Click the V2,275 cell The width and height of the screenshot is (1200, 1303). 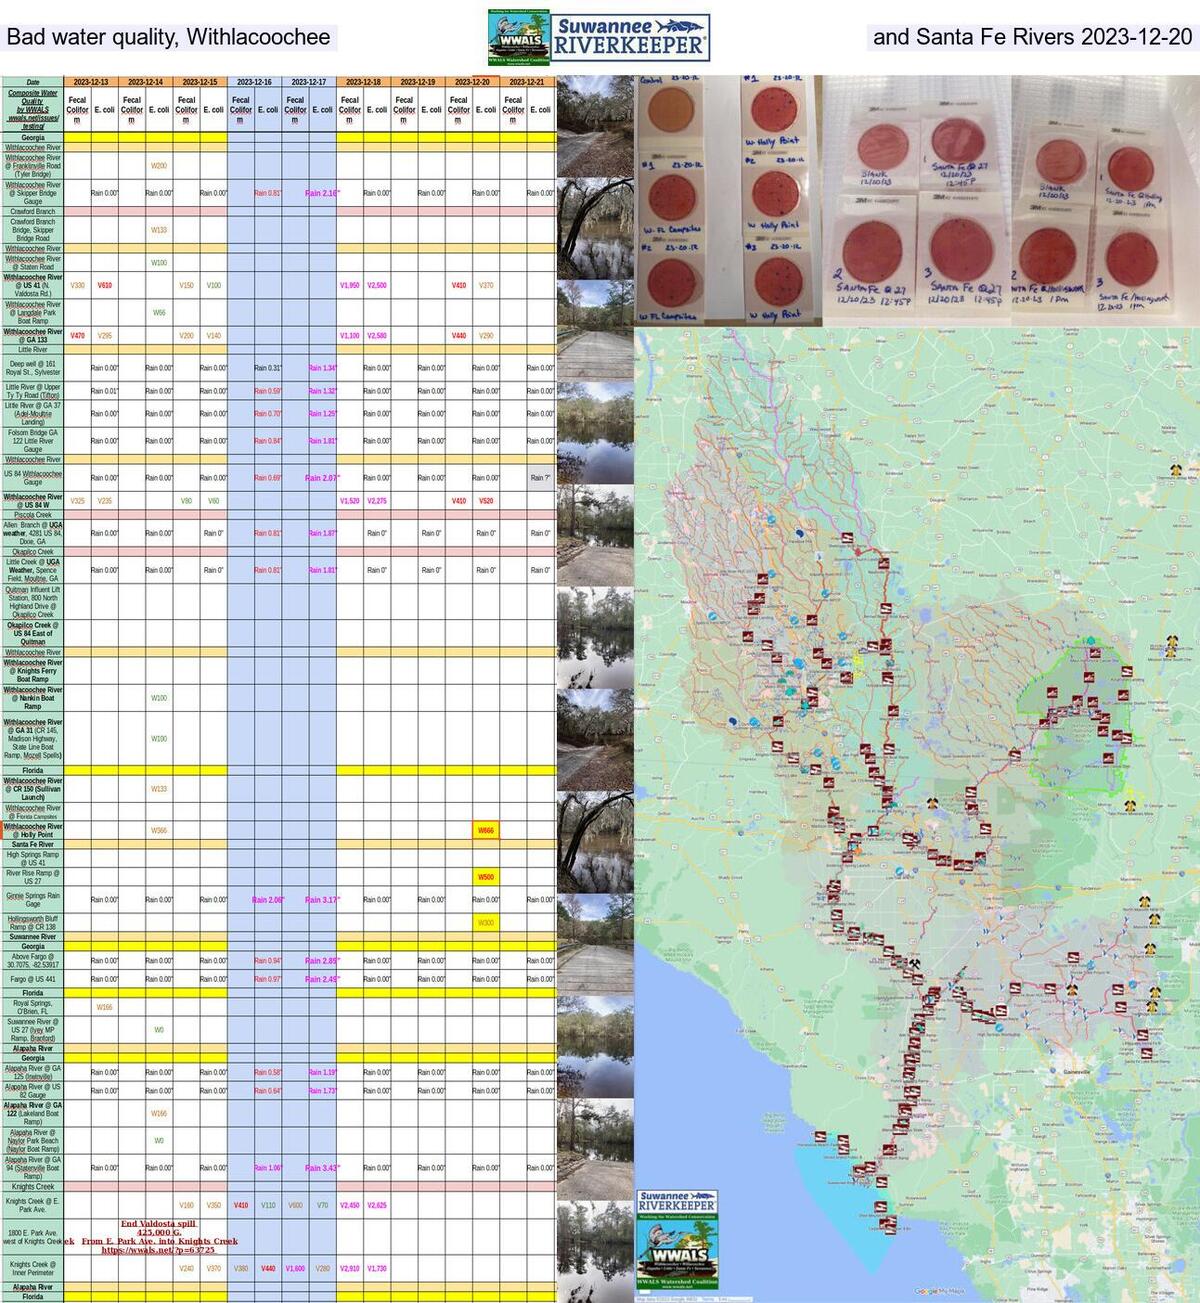click(377, 501)
